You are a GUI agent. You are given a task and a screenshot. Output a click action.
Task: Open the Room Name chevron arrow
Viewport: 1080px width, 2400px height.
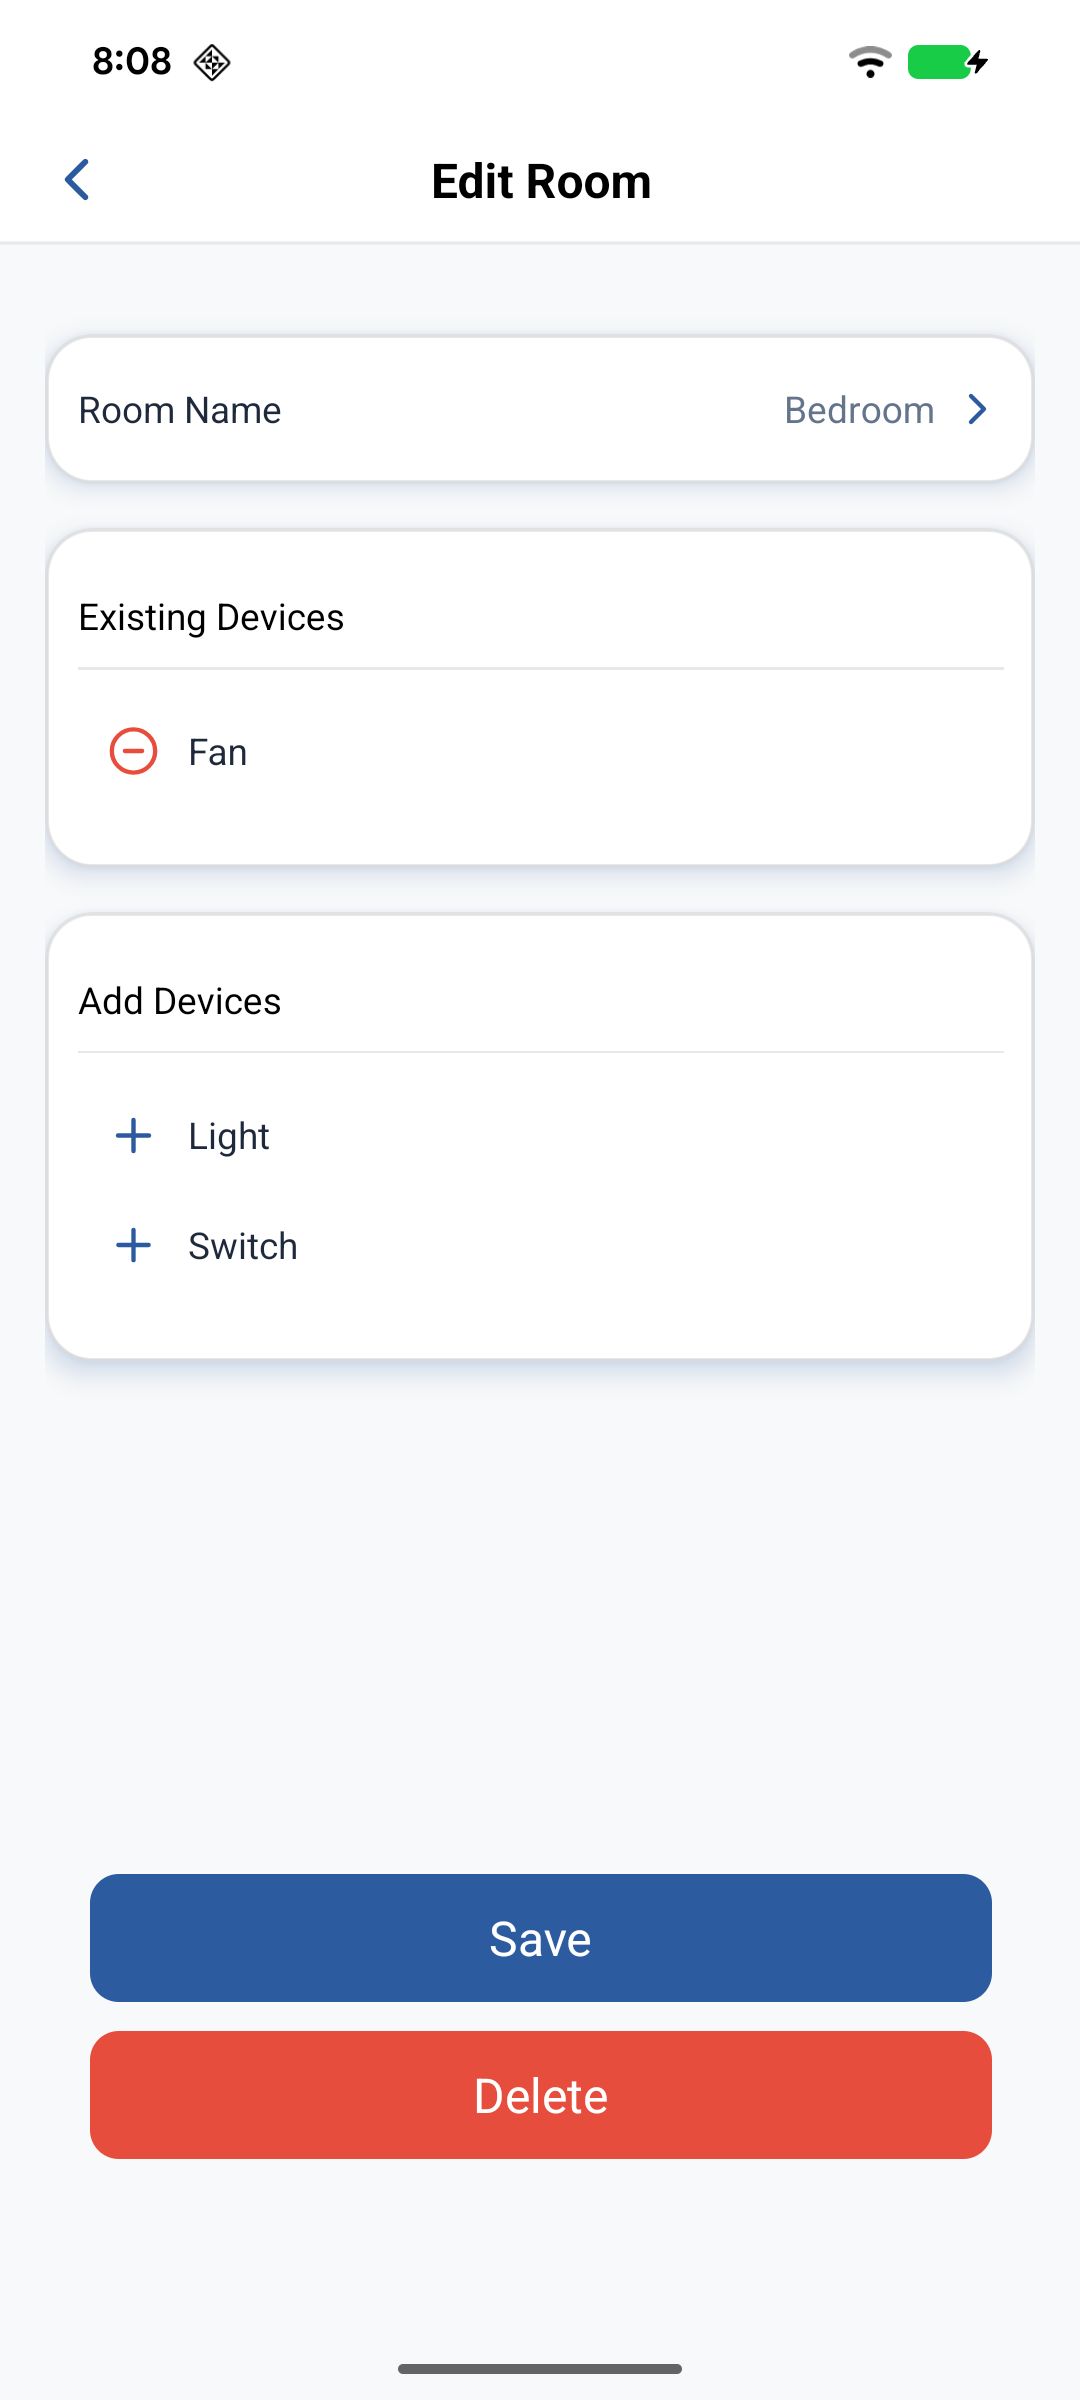pyautogui.click(x=977, y=409)
